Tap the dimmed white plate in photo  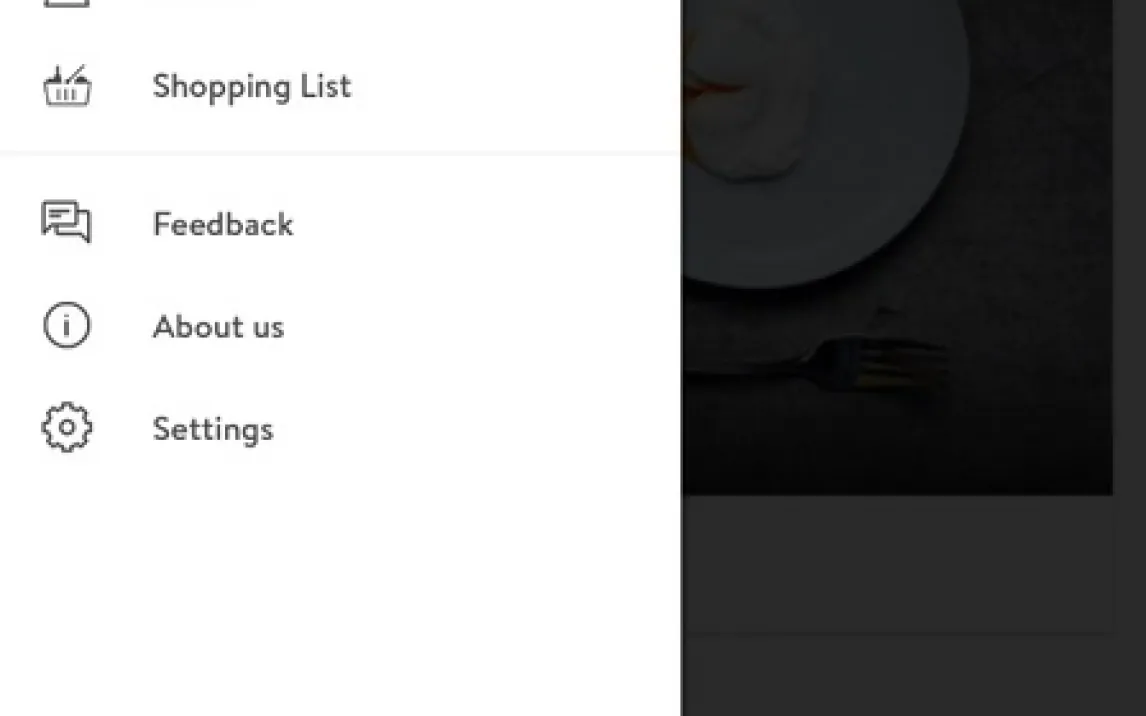tap(850, 220)
